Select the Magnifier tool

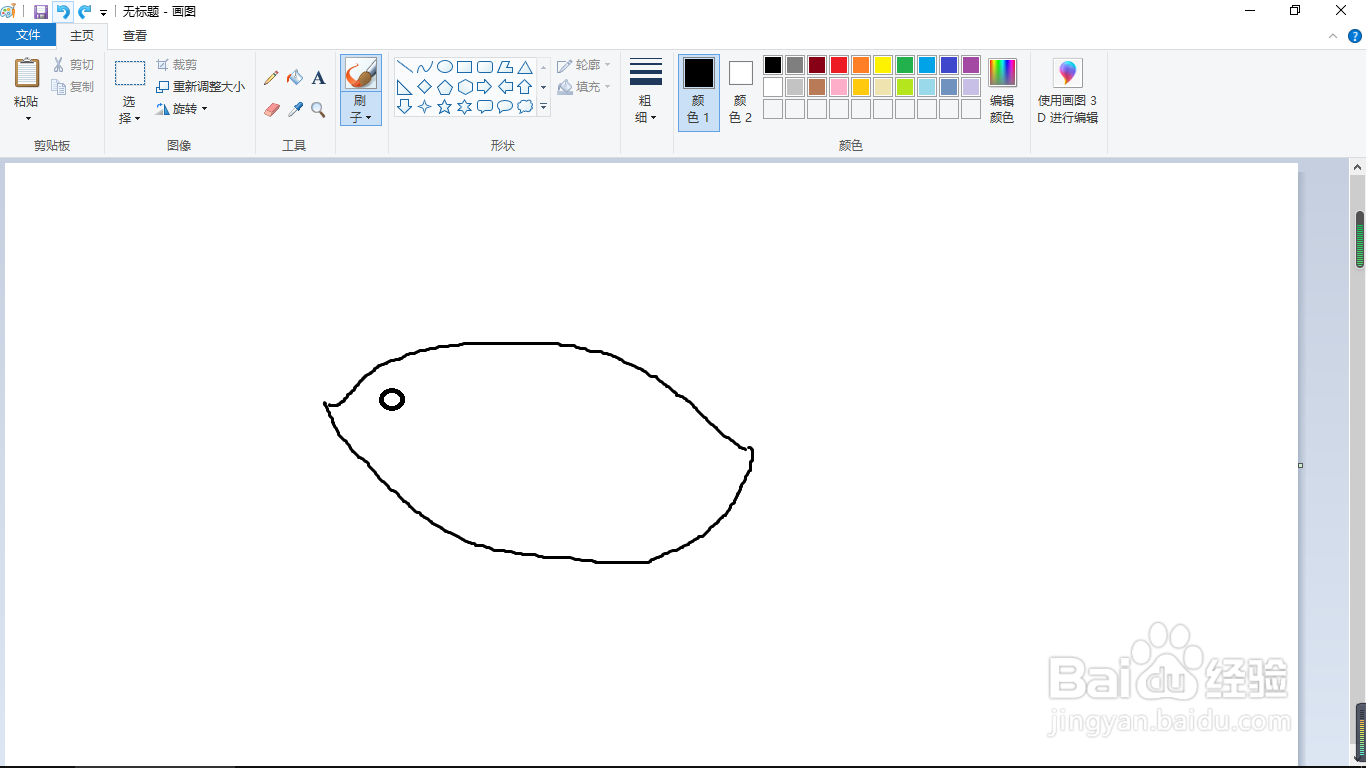[x=318, y=110]
